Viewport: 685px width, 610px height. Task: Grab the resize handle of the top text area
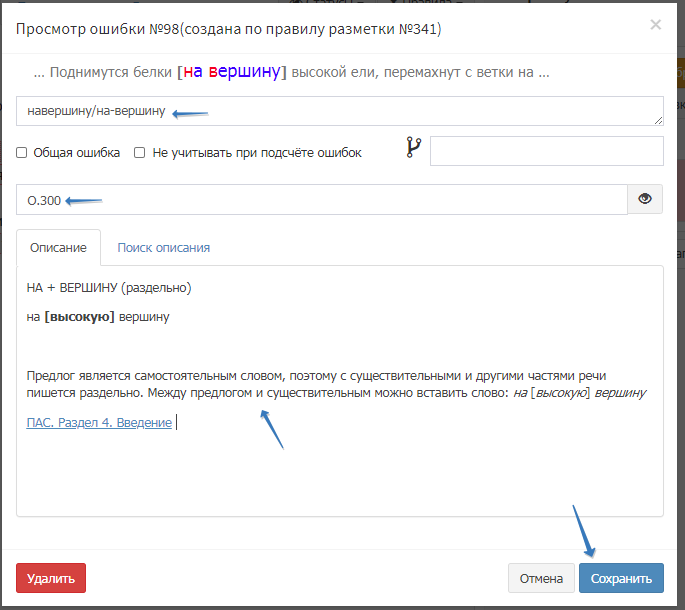[658, 120]
